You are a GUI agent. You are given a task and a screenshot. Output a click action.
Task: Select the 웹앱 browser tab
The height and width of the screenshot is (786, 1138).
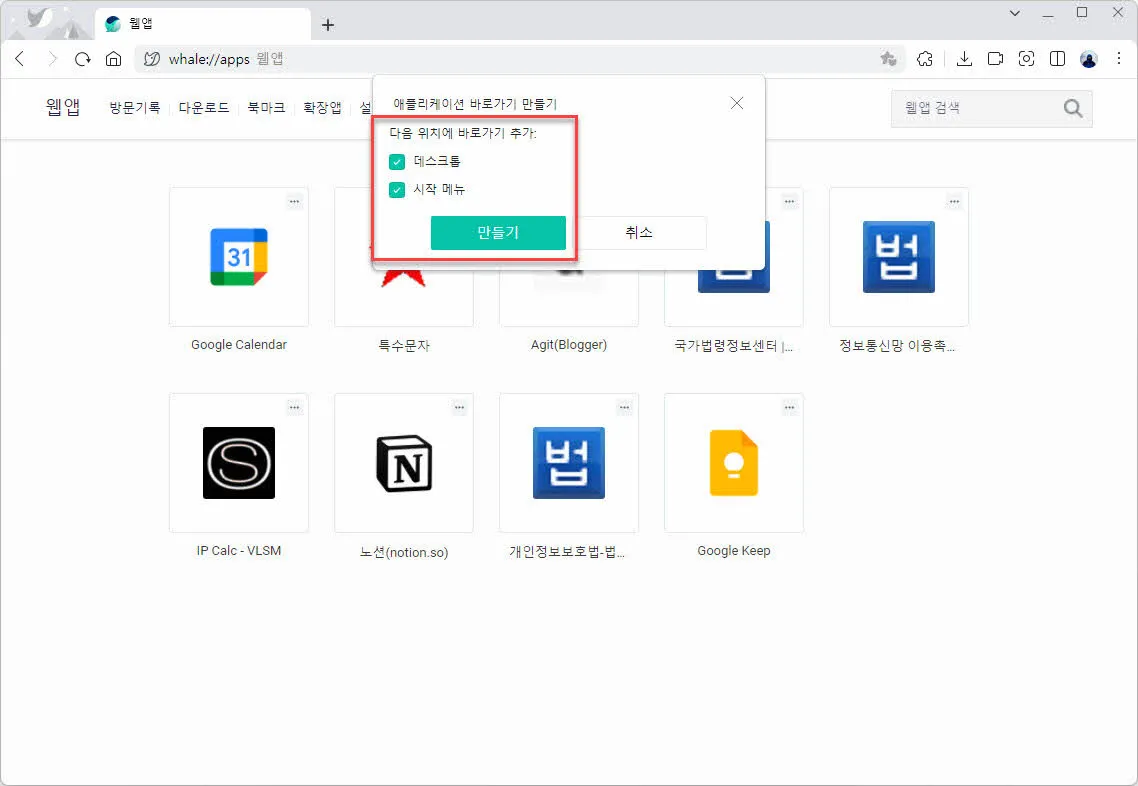203,24
